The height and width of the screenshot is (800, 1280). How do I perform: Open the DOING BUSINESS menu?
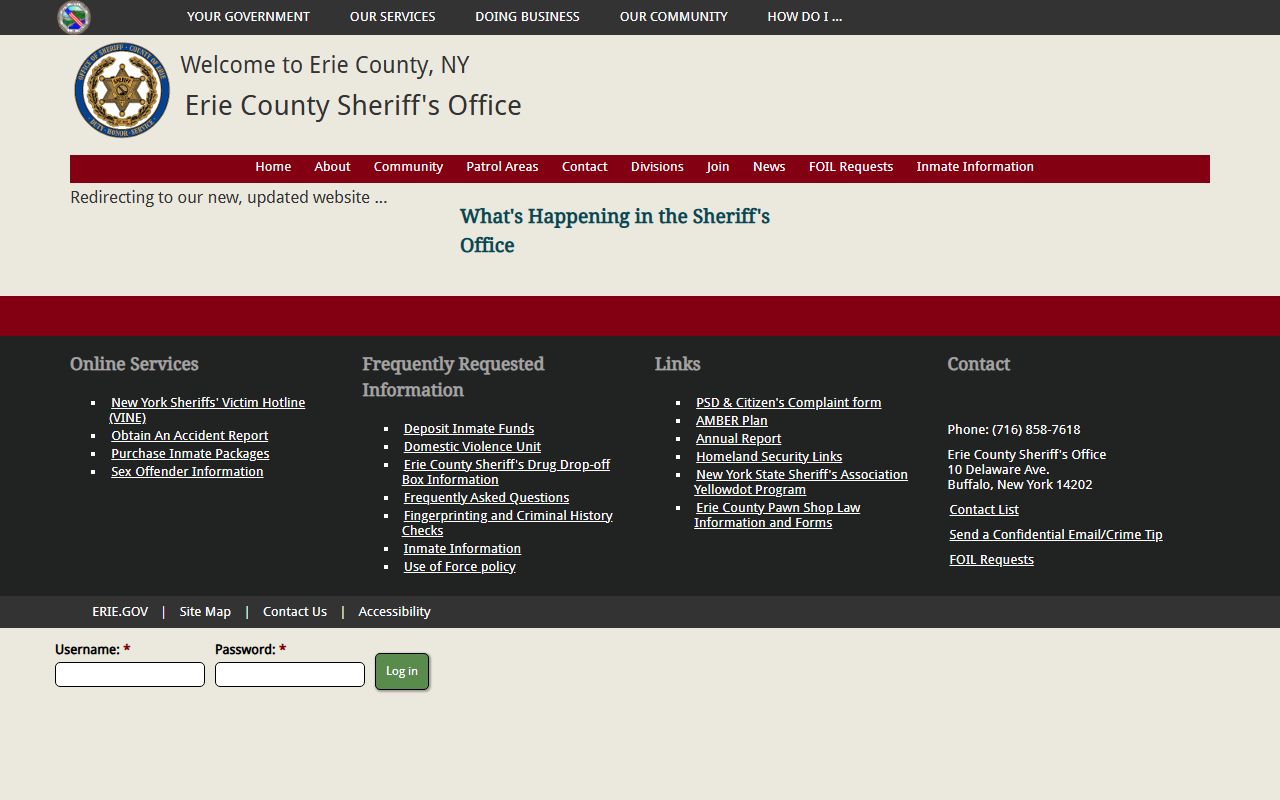[527, 17]
